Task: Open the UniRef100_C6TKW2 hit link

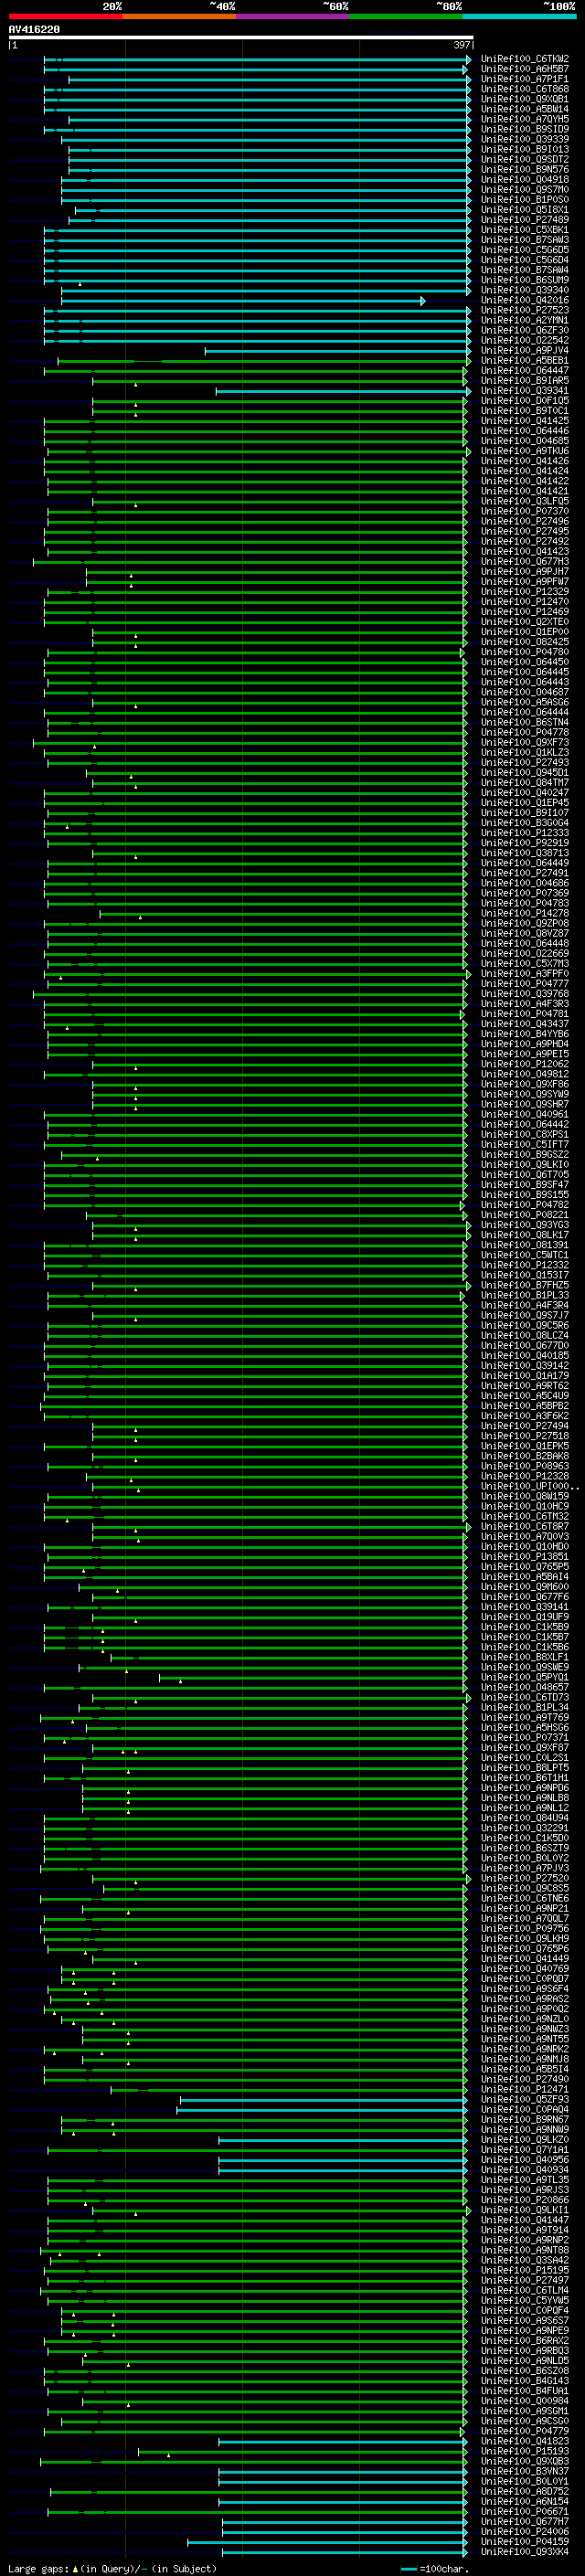Action: point(524,59)
